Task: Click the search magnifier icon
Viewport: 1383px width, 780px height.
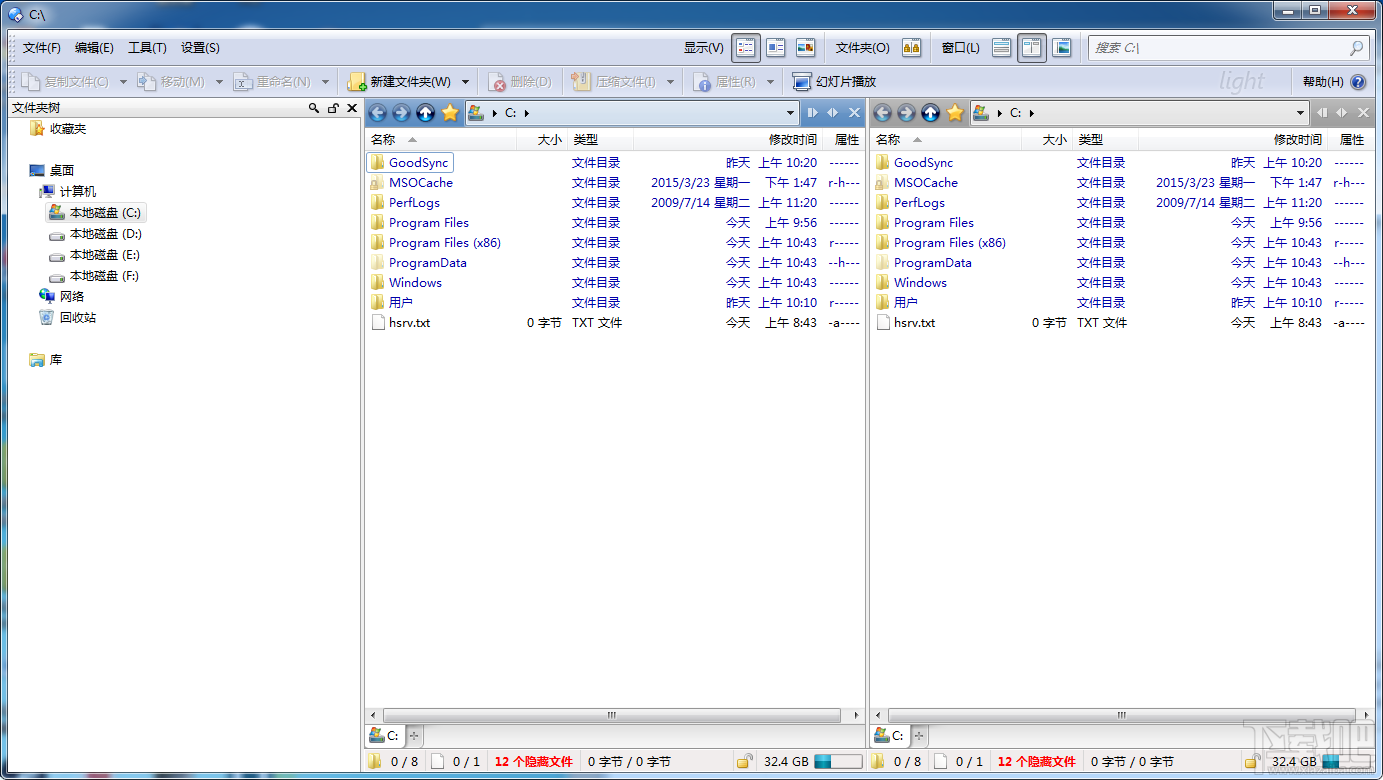Action: [x=1356, y=47]
